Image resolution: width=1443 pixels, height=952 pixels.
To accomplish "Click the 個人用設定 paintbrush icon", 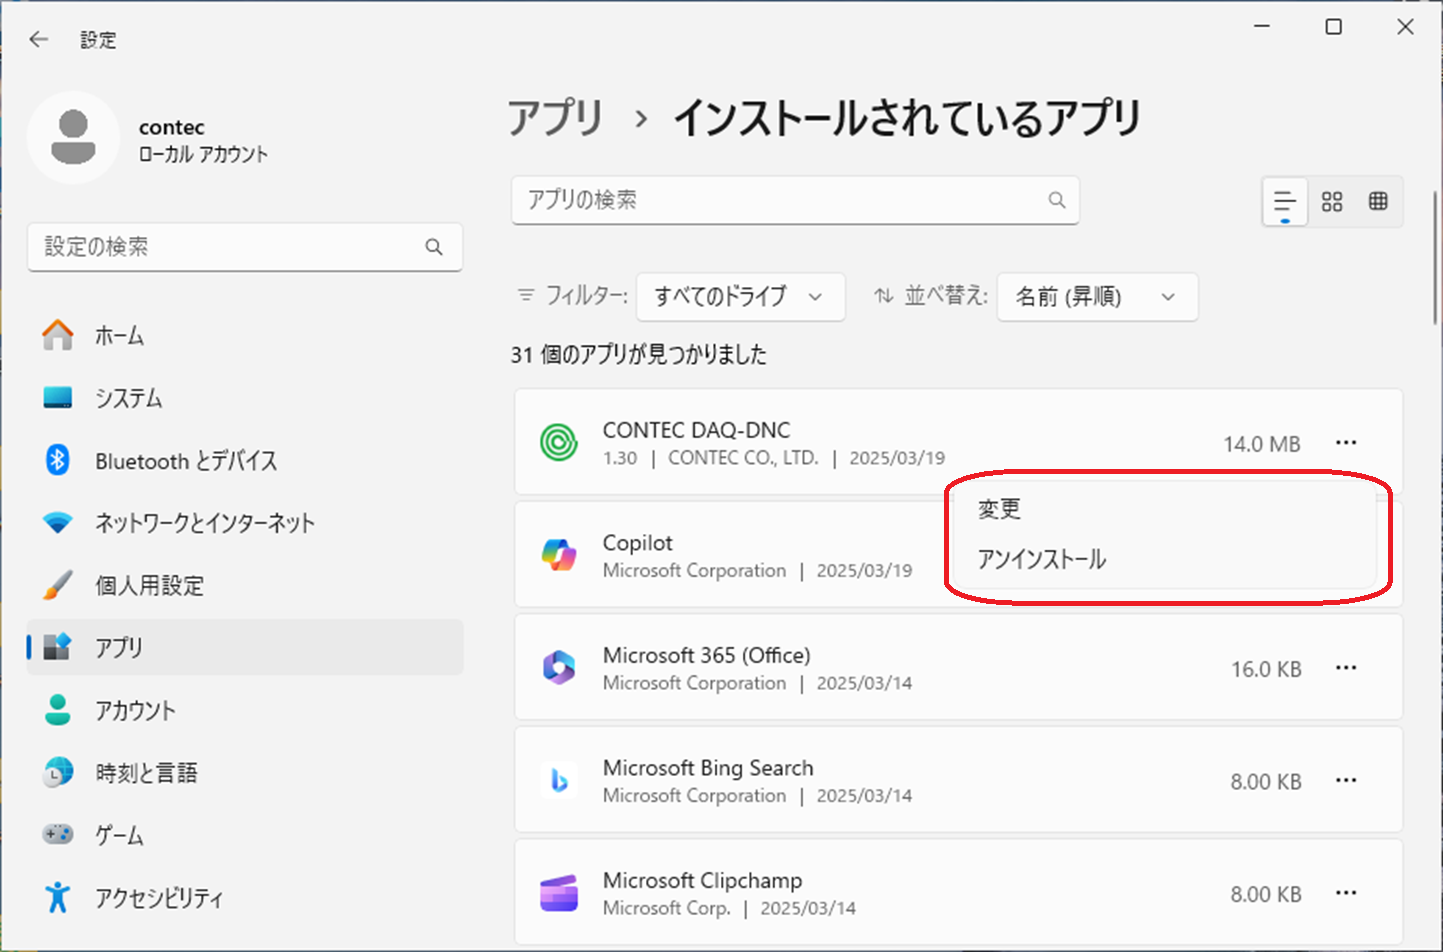I will point(58,585).
